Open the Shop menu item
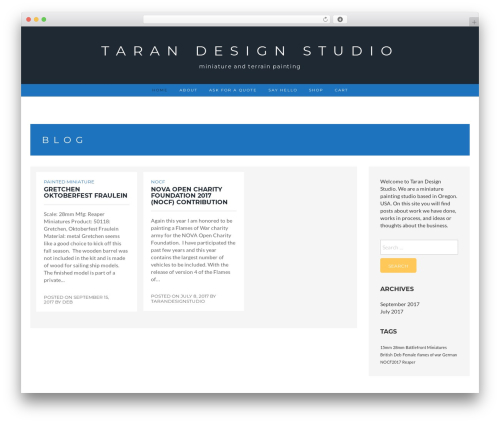 click(316, 90)
